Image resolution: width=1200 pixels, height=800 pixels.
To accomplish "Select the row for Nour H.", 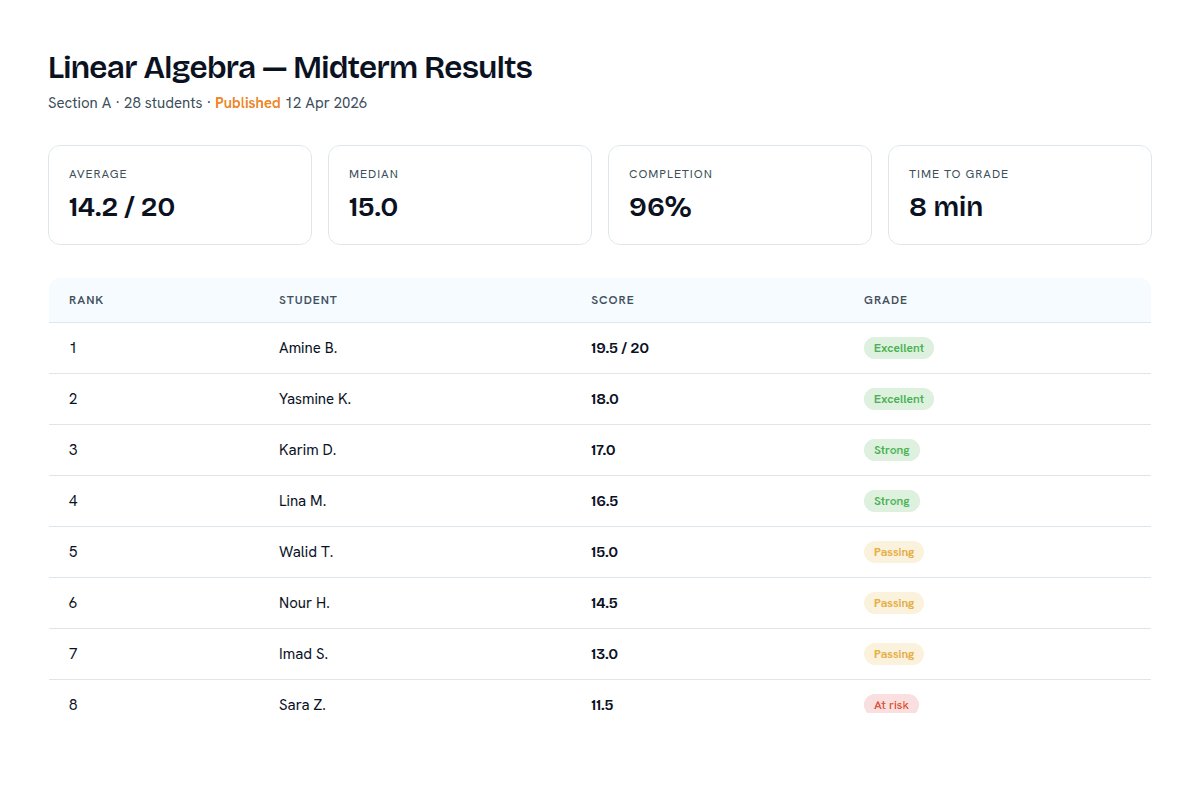I will pyautogui.click(x=600, y=603).
